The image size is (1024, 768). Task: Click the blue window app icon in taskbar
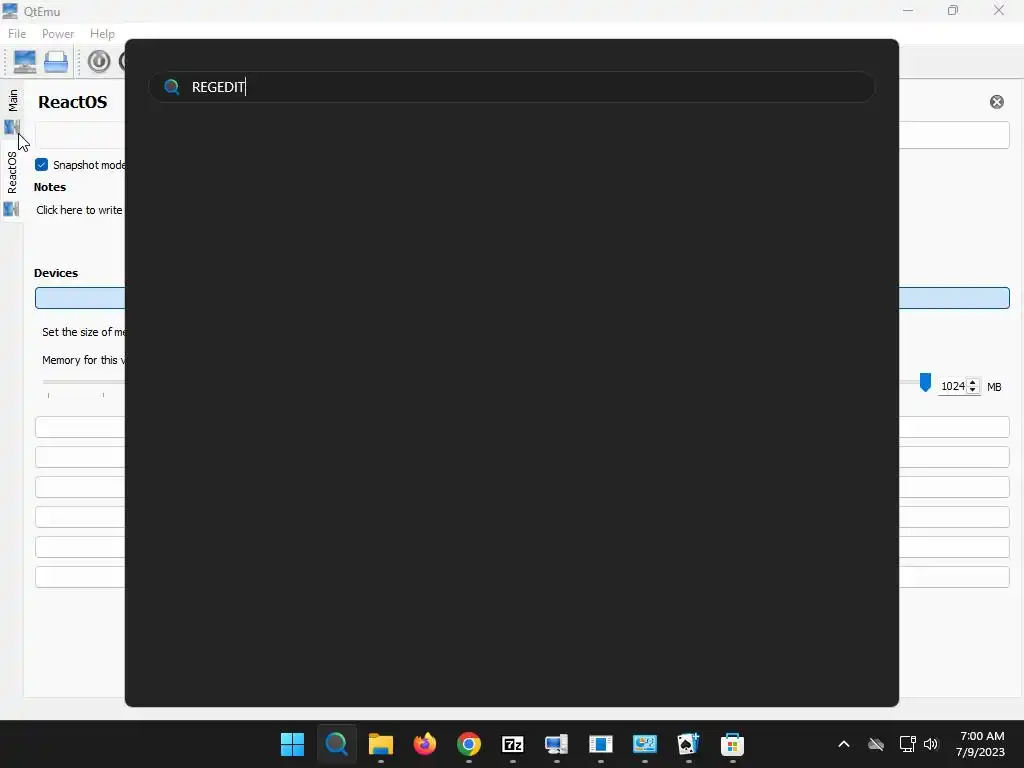[x=600, y=744]
